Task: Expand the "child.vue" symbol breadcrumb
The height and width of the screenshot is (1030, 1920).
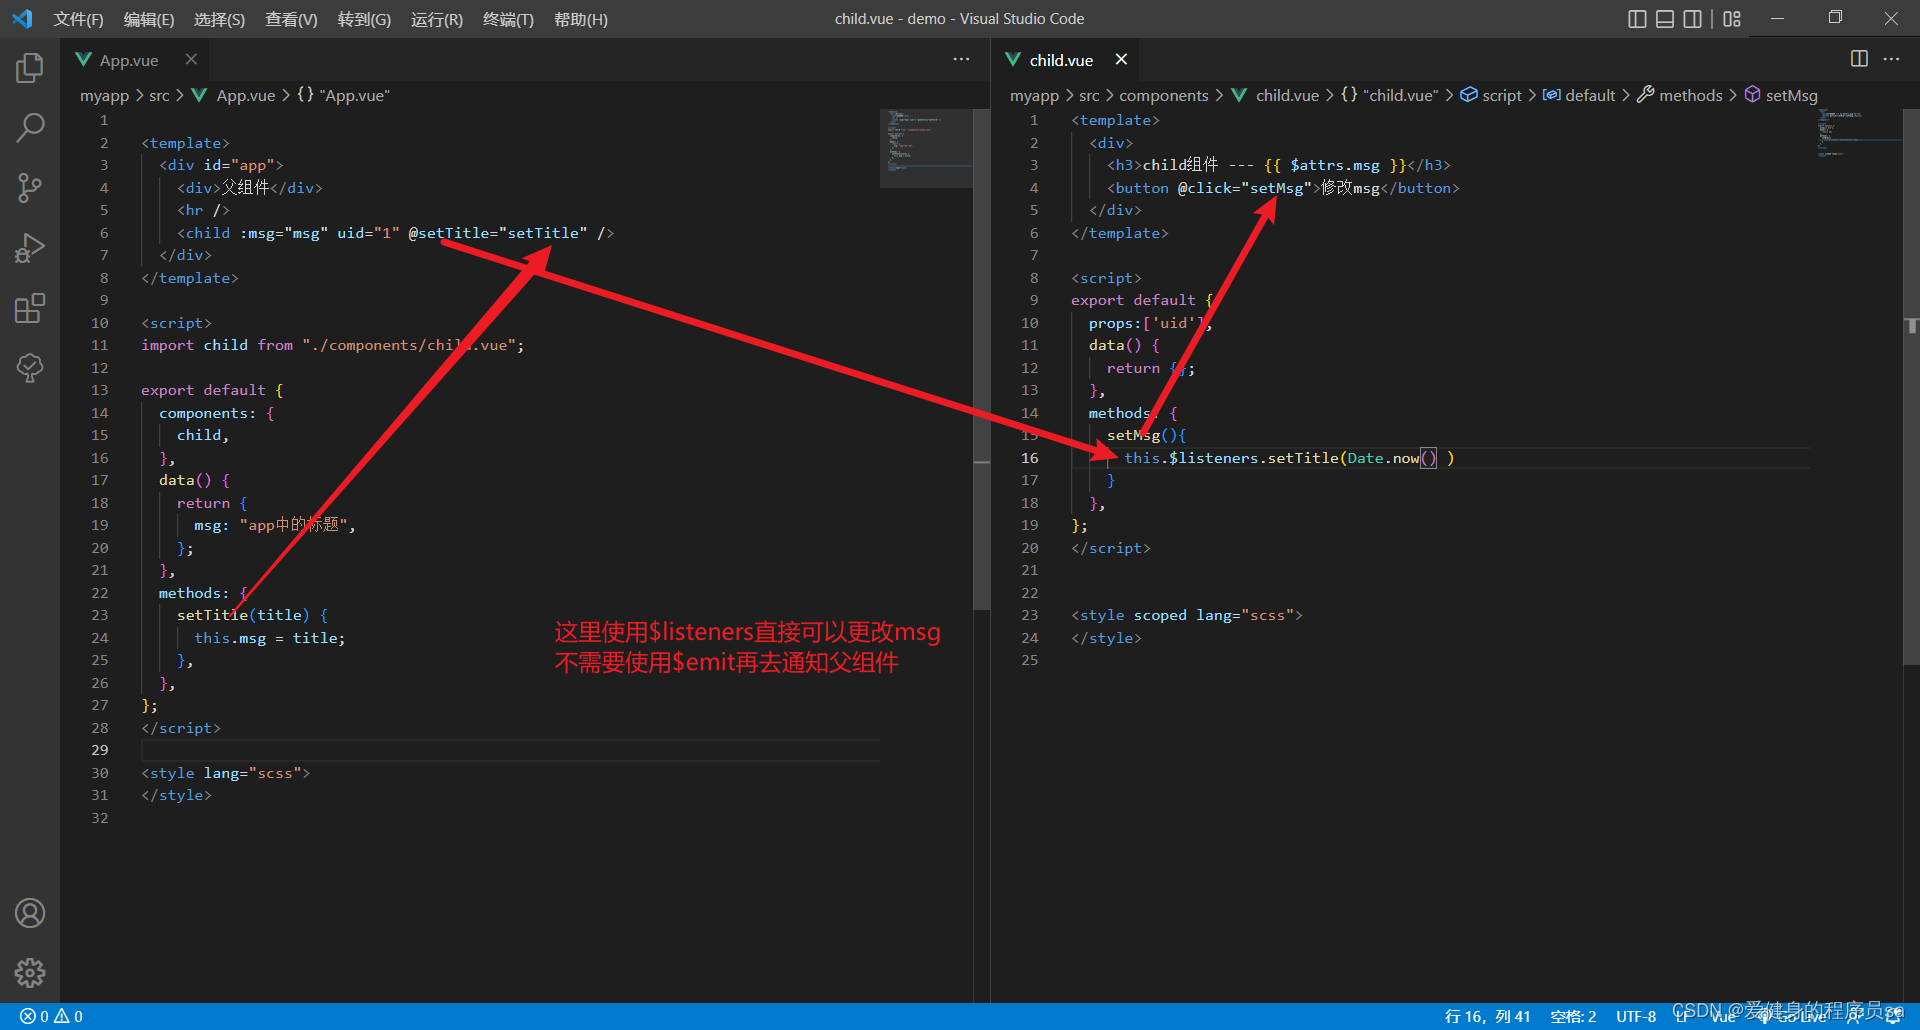Action: pos(1389,95)
